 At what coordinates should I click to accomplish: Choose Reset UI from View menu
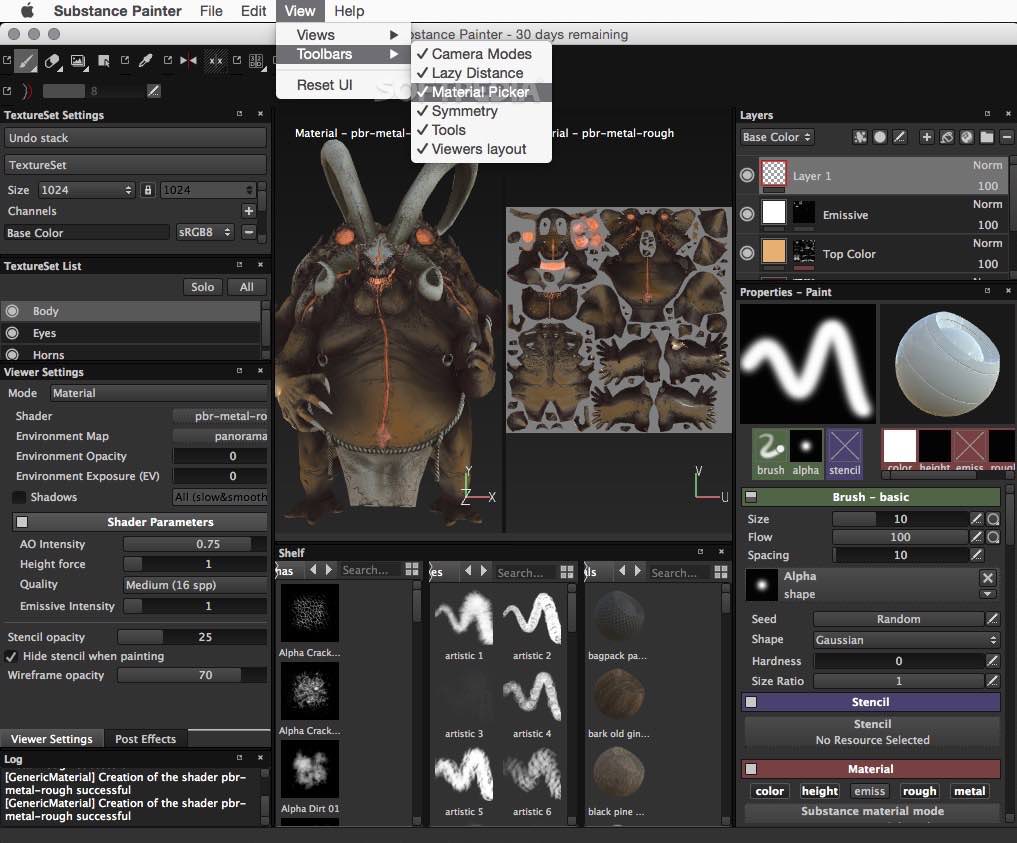click(324, 85)
